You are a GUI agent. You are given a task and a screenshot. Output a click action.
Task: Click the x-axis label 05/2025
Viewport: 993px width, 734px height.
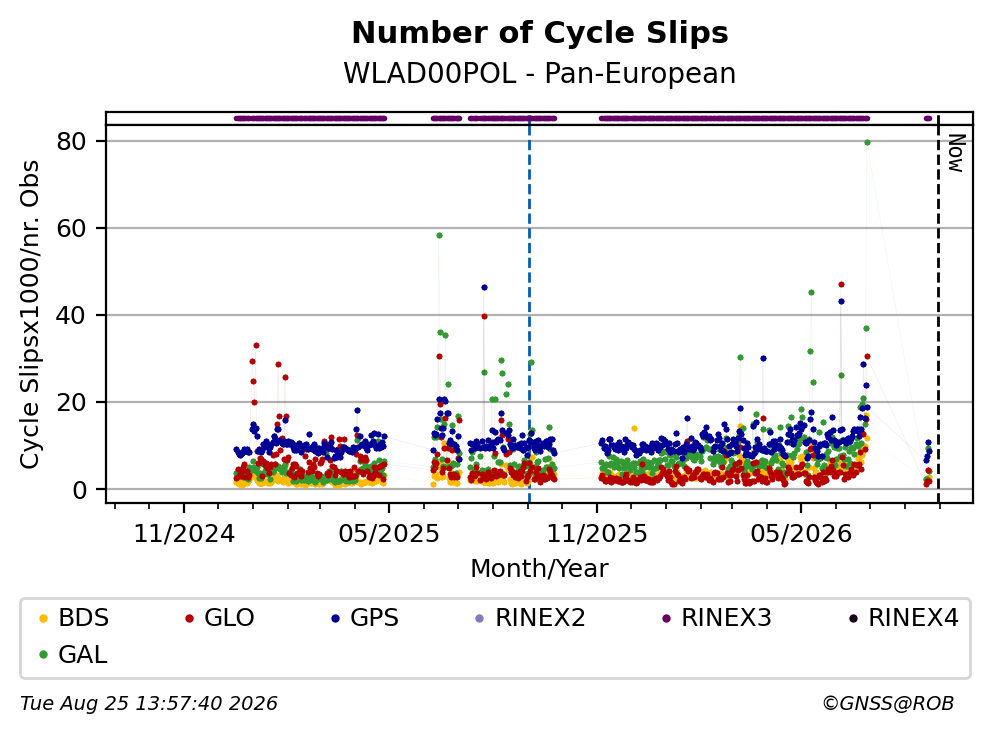(389, 534)
